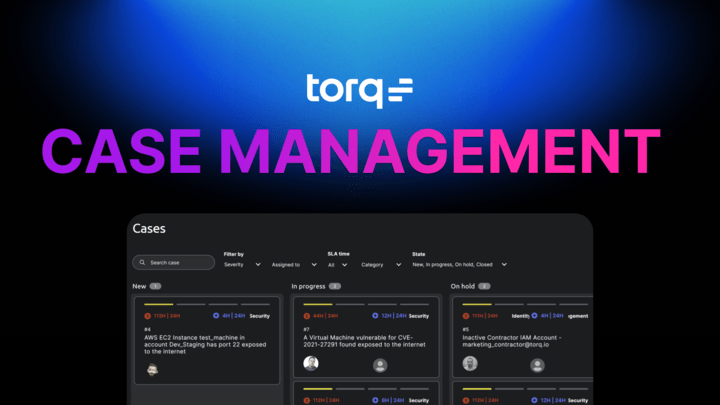Click case number #4 label
This screenshot has height=405, width=720.
tap(147, 330)
